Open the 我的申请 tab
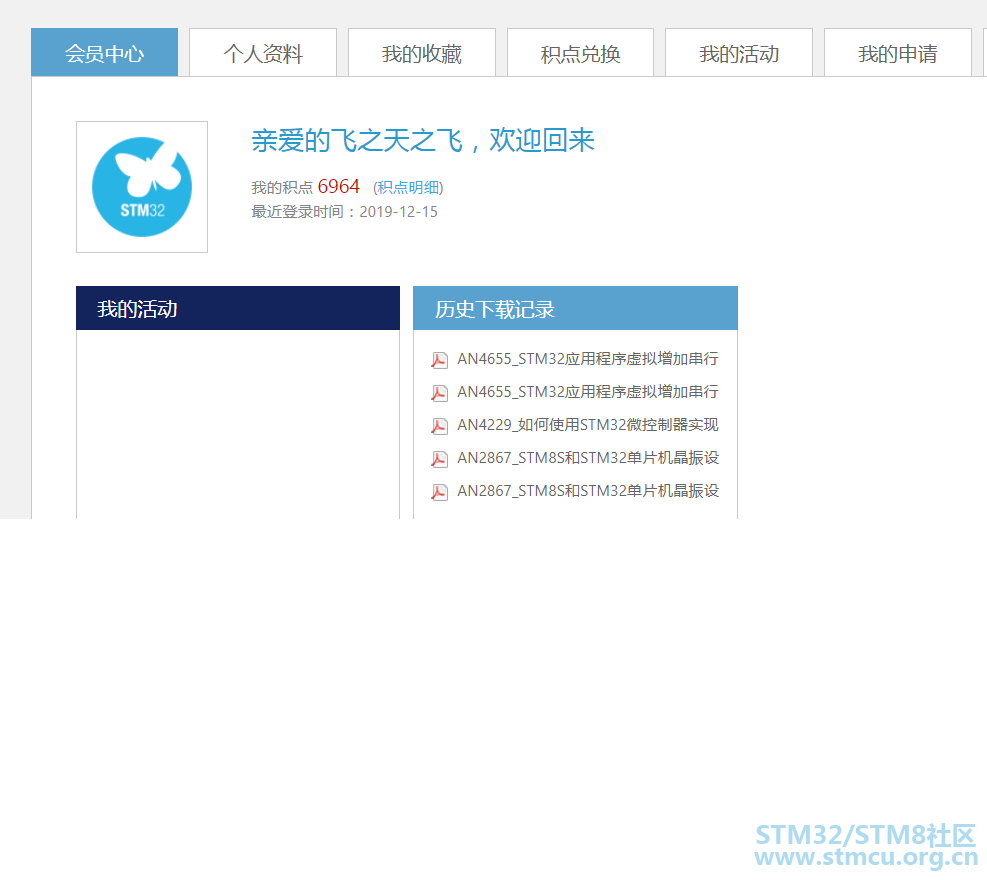The height and width of the screenshot is (880, 987). click(x=898, y=52)
